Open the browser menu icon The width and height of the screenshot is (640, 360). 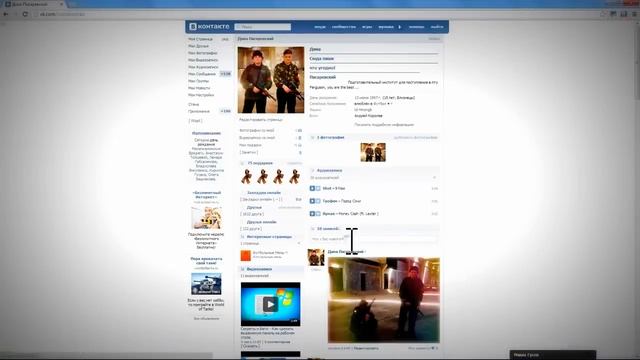coord(634,14)
